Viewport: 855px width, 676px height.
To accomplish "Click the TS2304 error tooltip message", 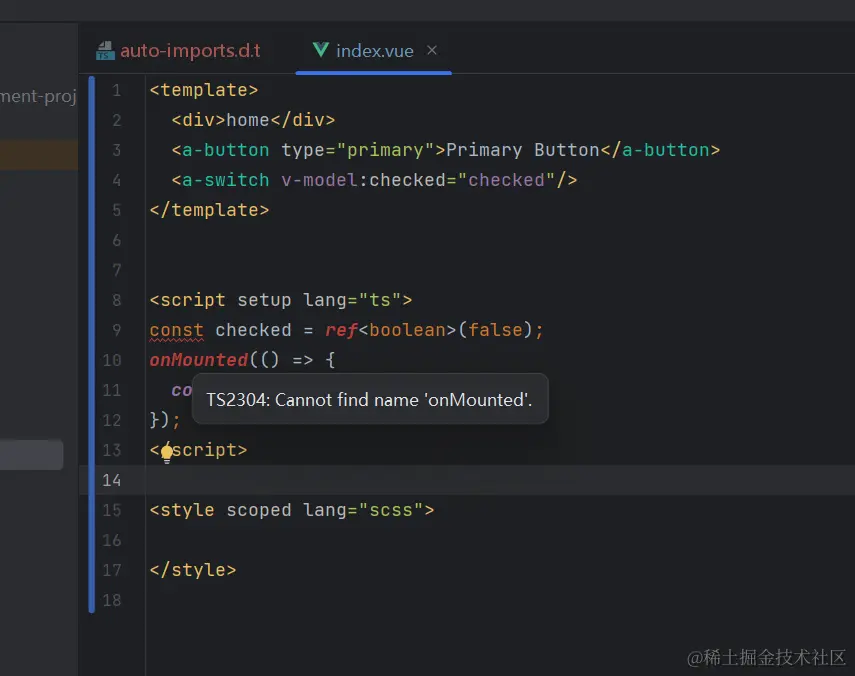I will click(x=370, y=400).
